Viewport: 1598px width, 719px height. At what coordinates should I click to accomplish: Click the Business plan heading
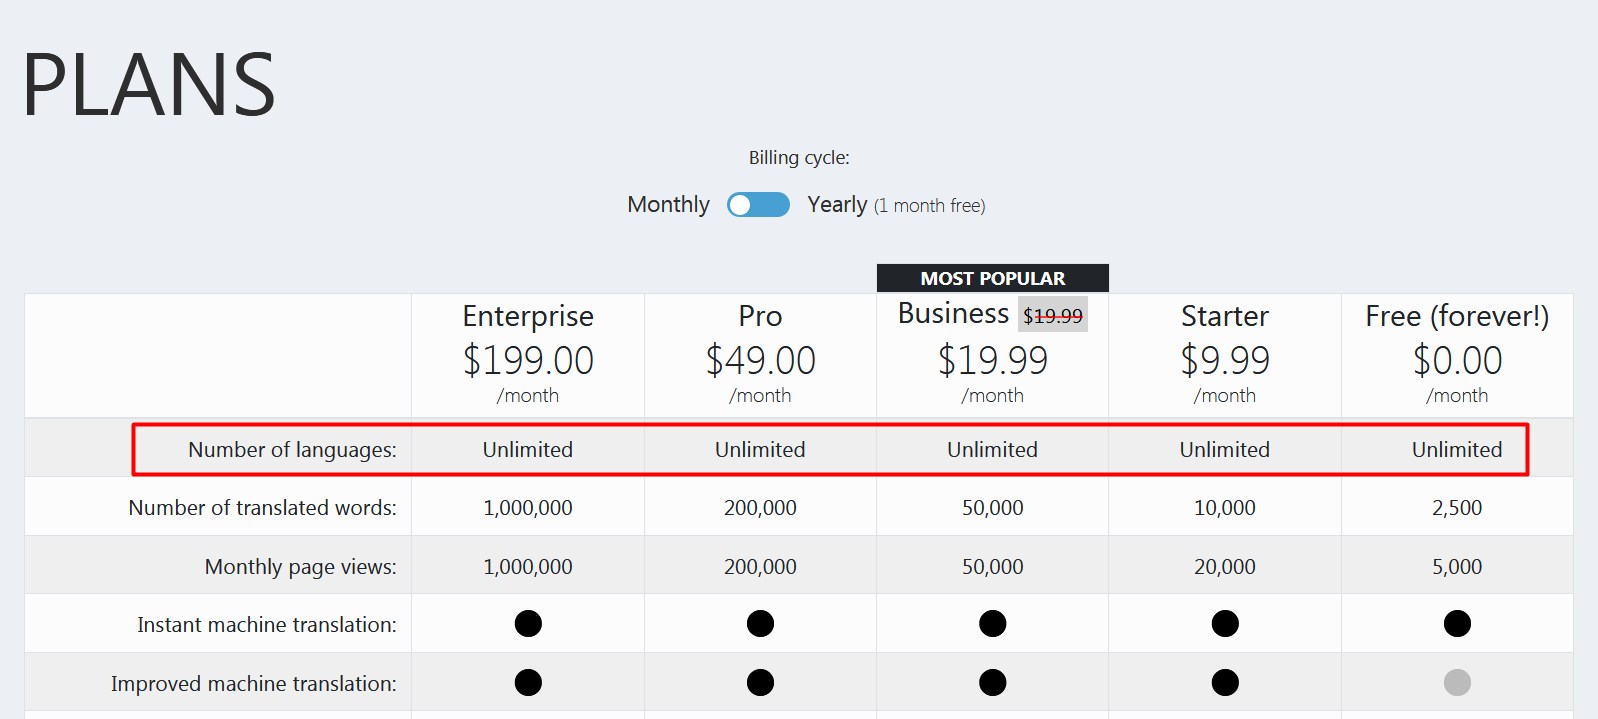click(953, 313)
